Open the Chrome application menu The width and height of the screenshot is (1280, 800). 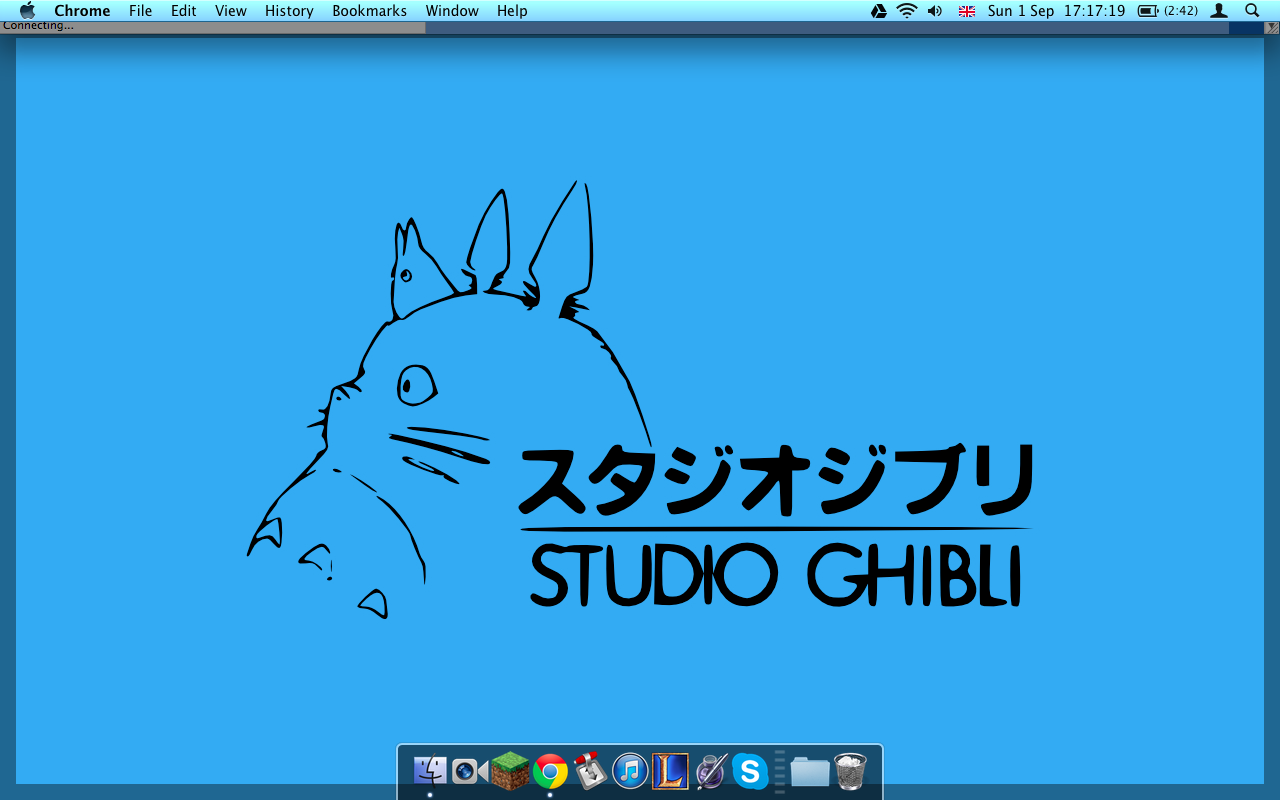click(x=82, y=11)
